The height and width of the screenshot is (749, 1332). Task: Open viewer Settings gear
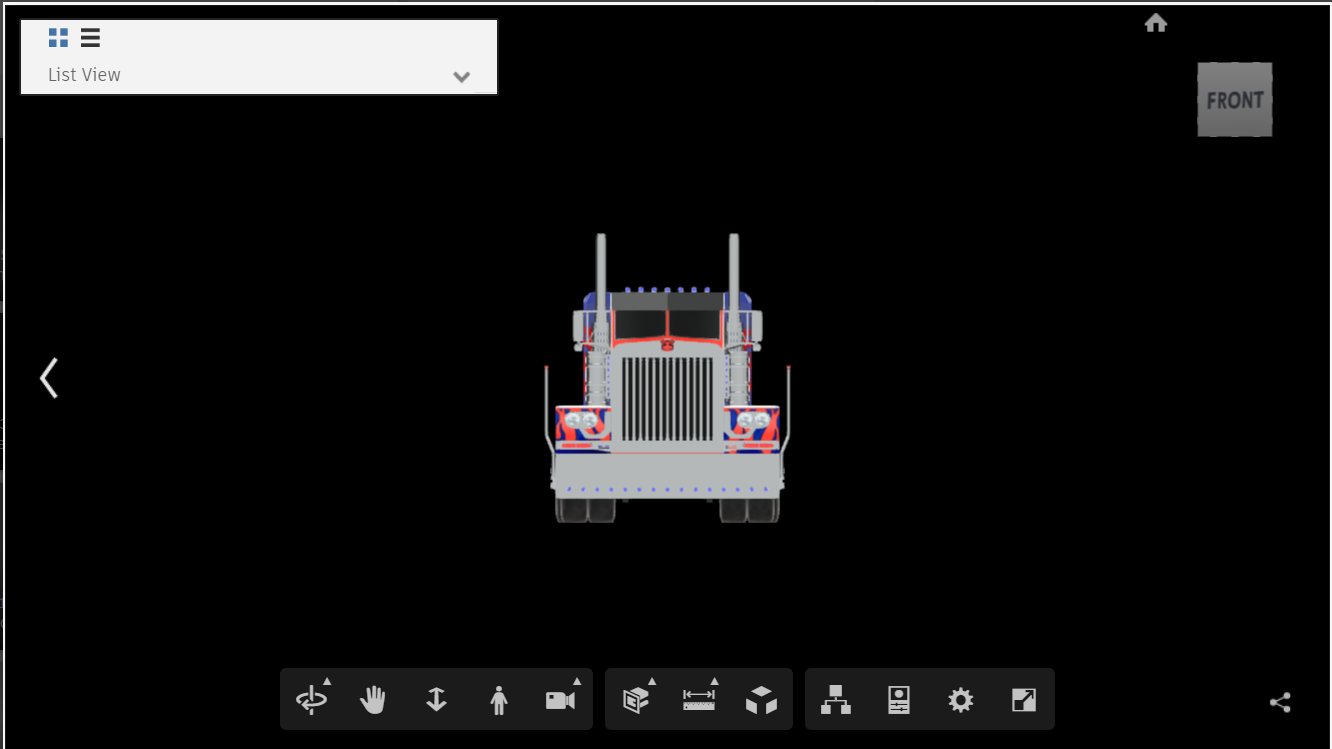coord(961,700)
